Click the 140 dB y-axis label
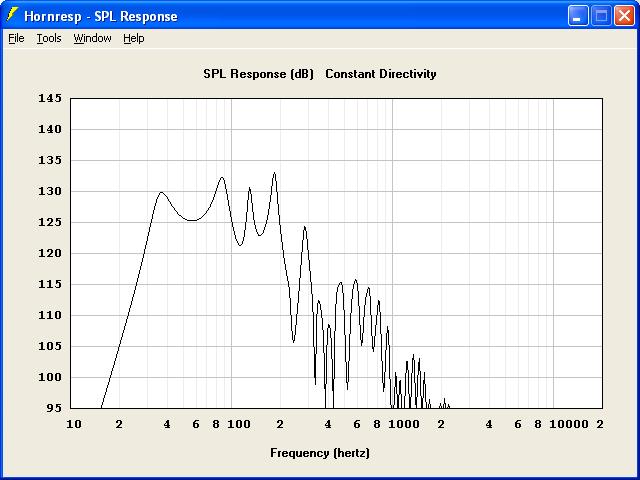Image resolution: width=640 pixels, height=480 pixels. [50, 129]
